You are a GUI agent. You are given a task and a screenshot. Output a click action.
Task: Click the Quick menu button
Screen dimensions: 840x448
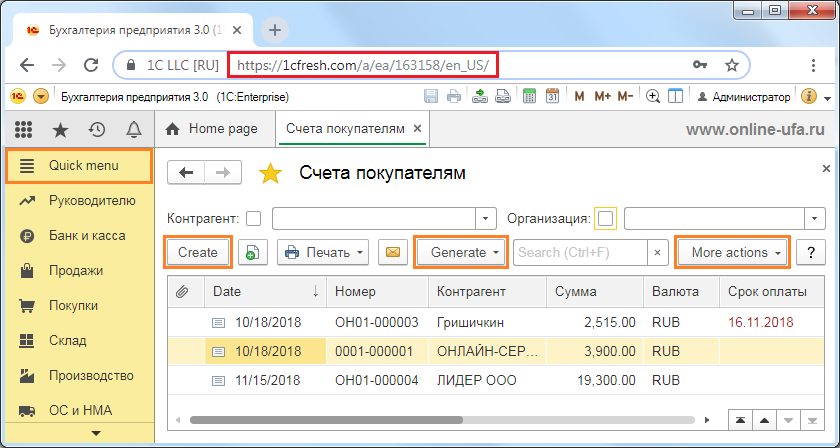(80, 165)
